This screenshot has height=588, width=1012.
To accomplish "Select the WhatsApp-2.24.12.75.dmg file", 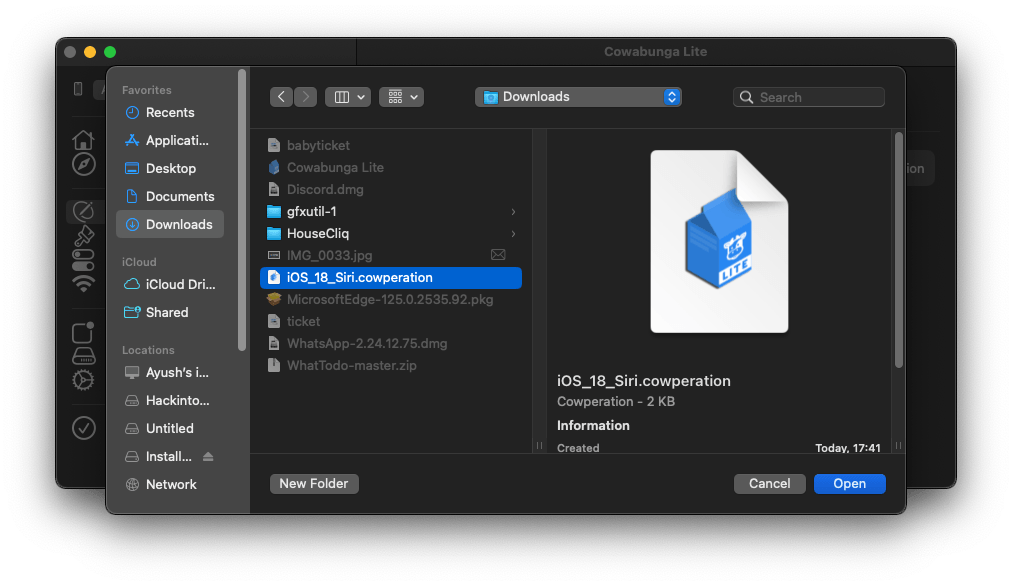I will tap(390, 343).
